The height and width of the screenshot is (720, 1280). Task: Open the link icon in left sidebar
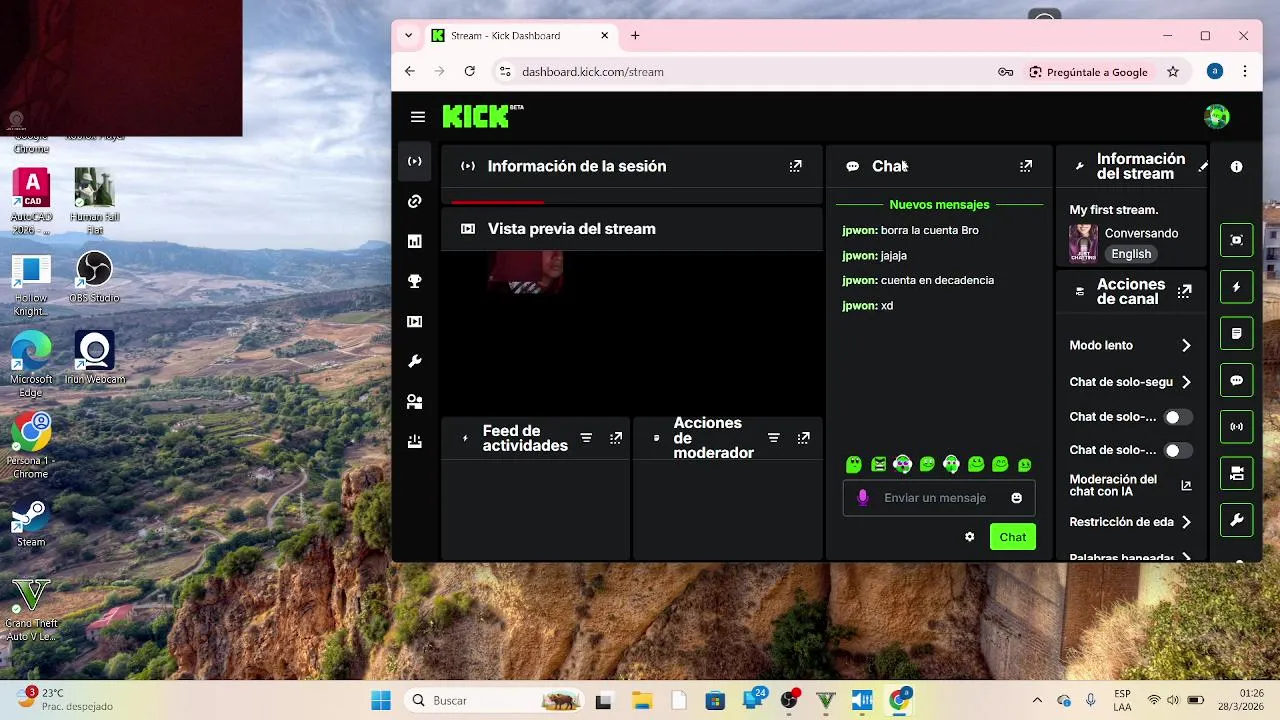(415, 201)
